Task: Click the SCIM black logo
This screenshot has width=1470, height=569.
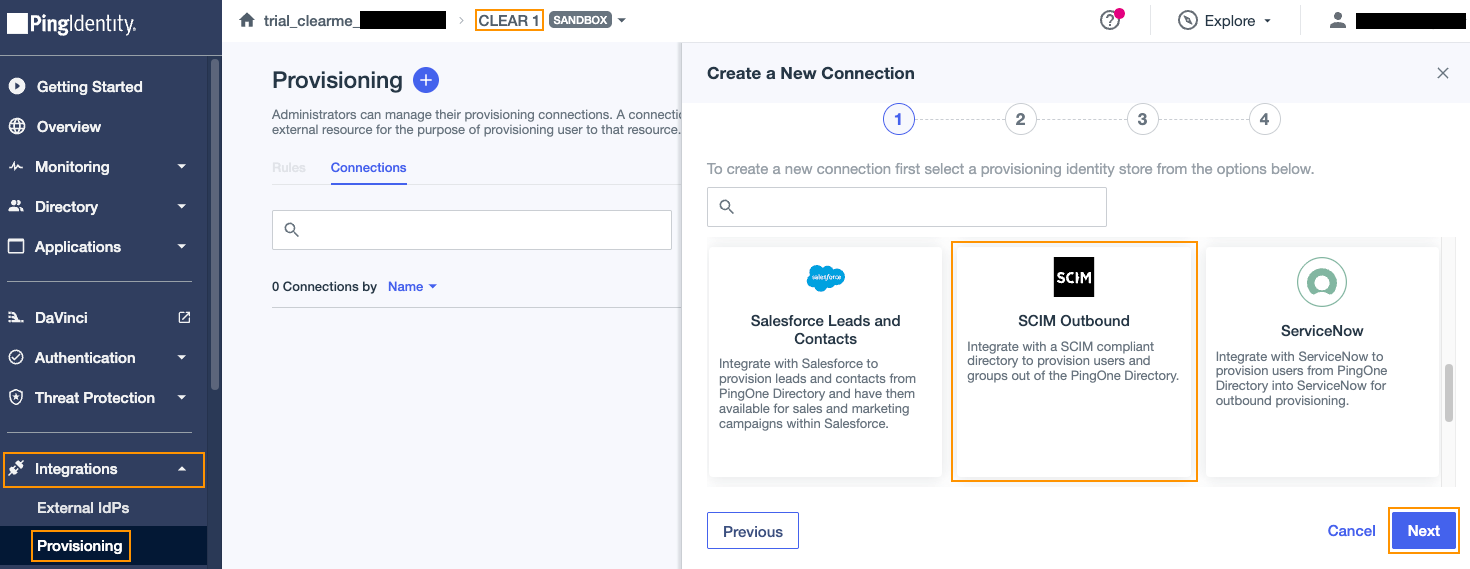Action: [x=1074, y=277]
